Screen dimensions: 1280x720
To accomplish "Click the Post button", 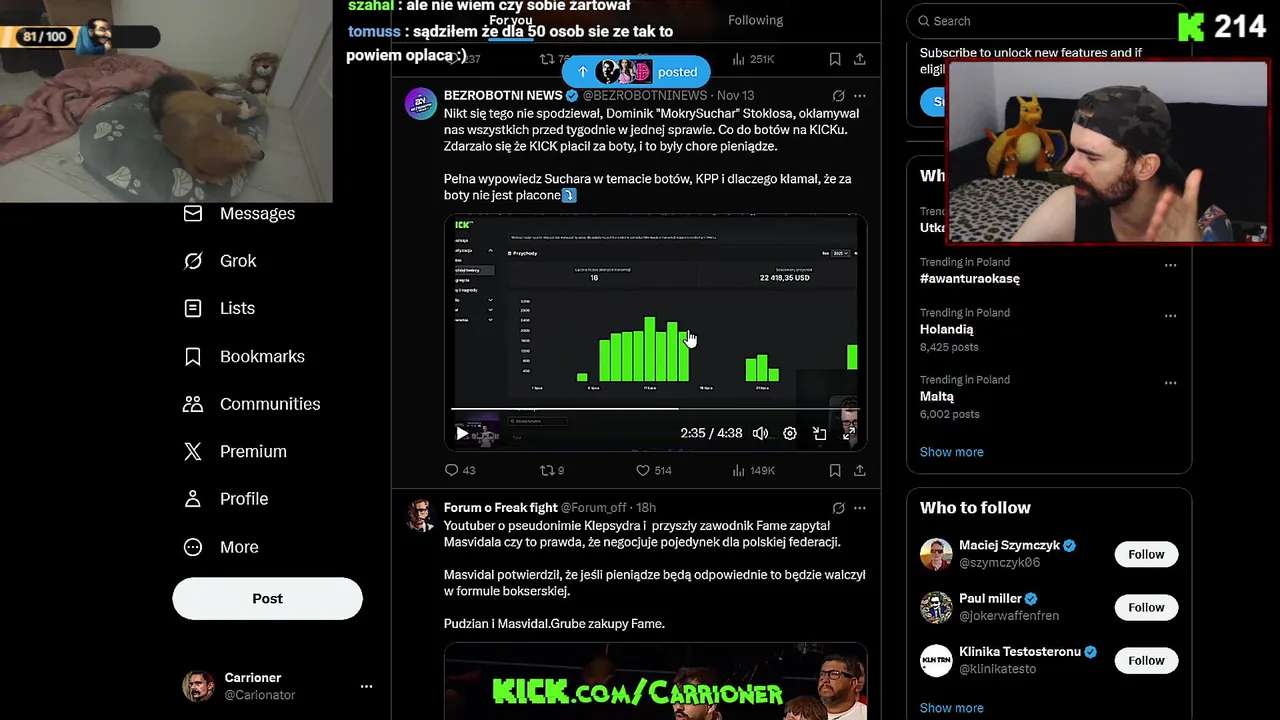I will [x=267, y=598].
